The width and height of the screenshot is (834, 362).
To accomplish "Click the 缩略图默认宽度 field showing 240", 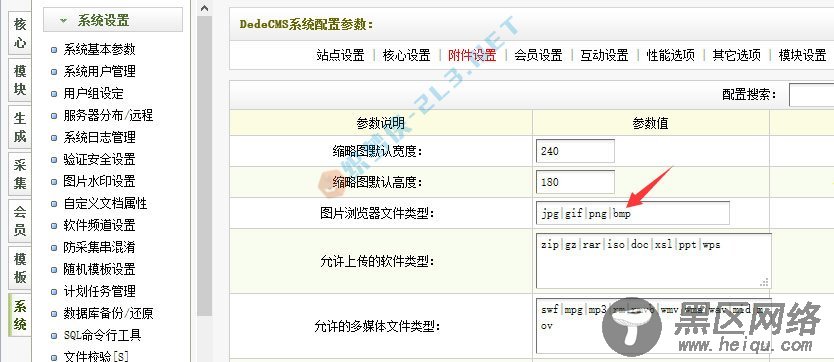I will 576,151.
